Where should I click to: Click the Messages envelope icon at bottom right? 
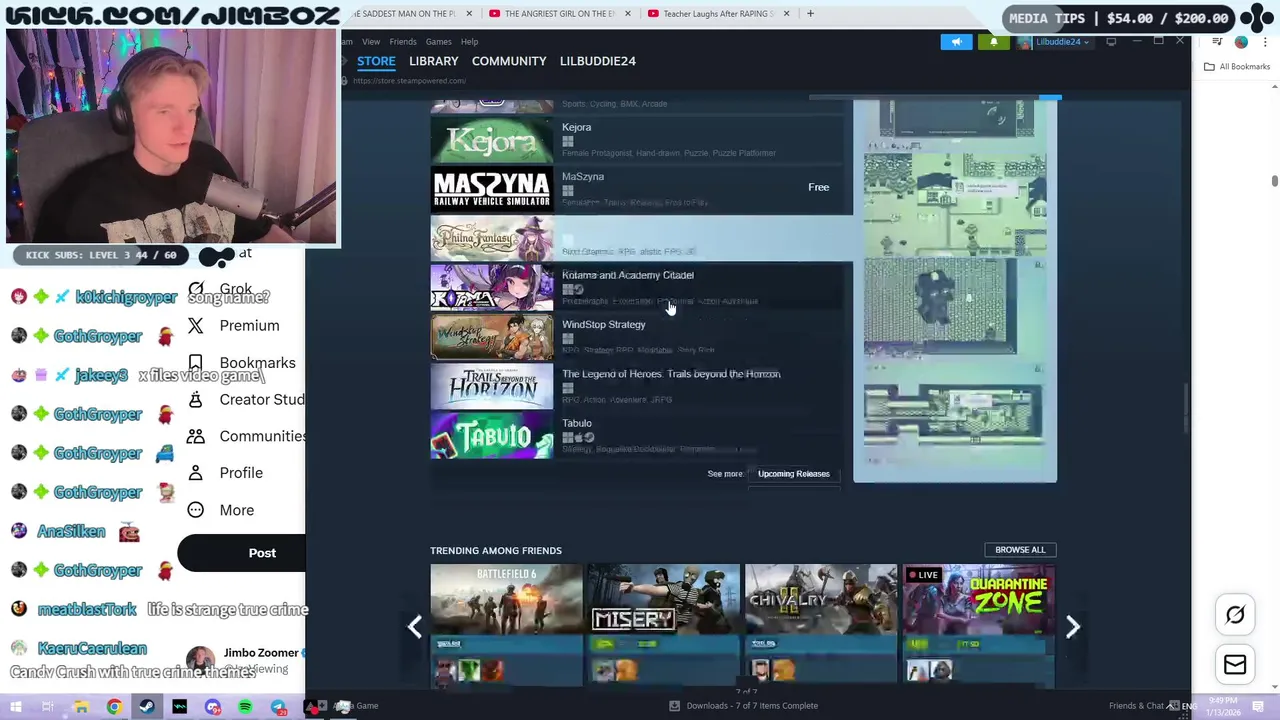1235,665
